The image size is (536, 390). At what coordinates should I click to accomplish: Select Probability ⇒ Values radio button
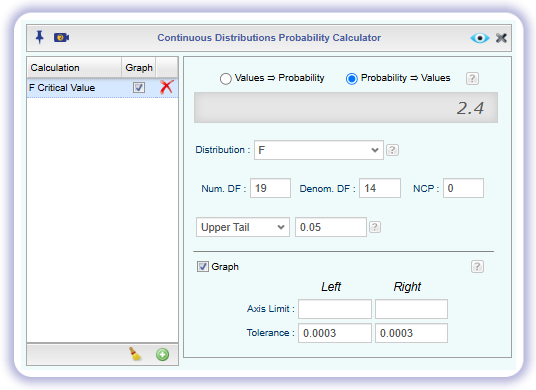click(351, 79)
